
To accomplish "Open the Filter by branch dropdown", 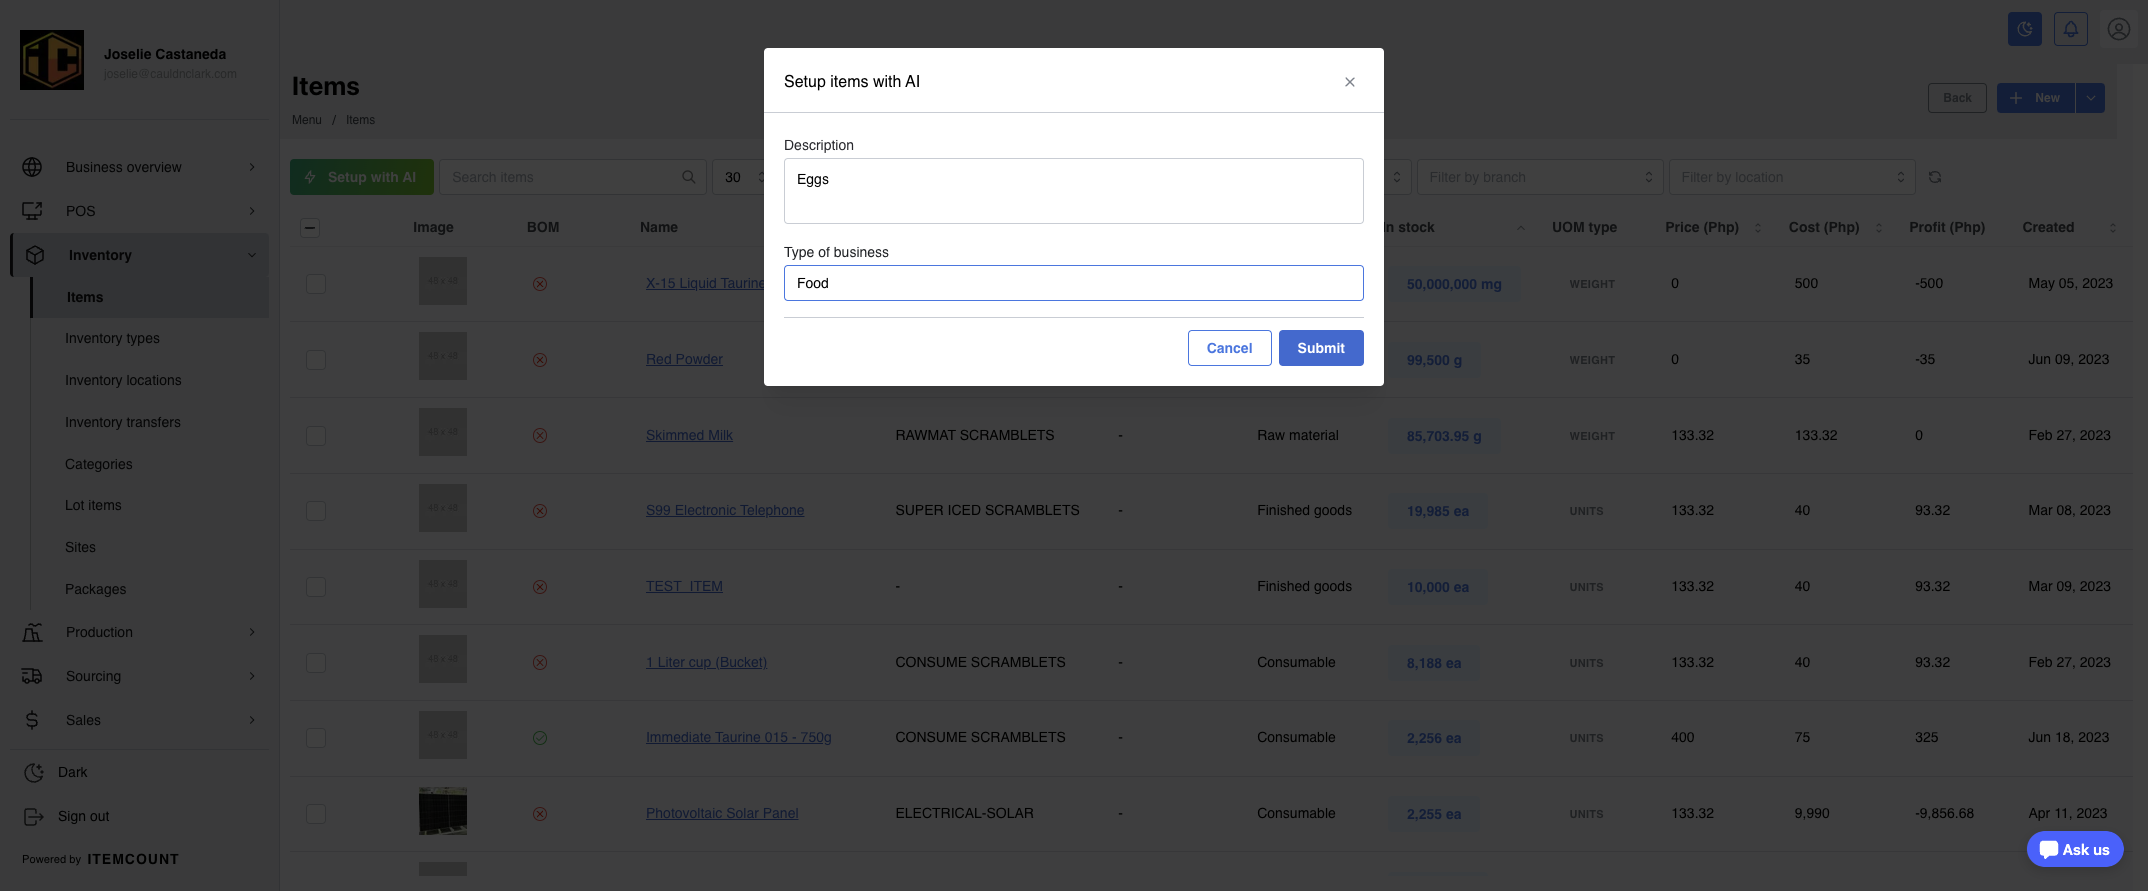I will click(x=1540, y=177).
